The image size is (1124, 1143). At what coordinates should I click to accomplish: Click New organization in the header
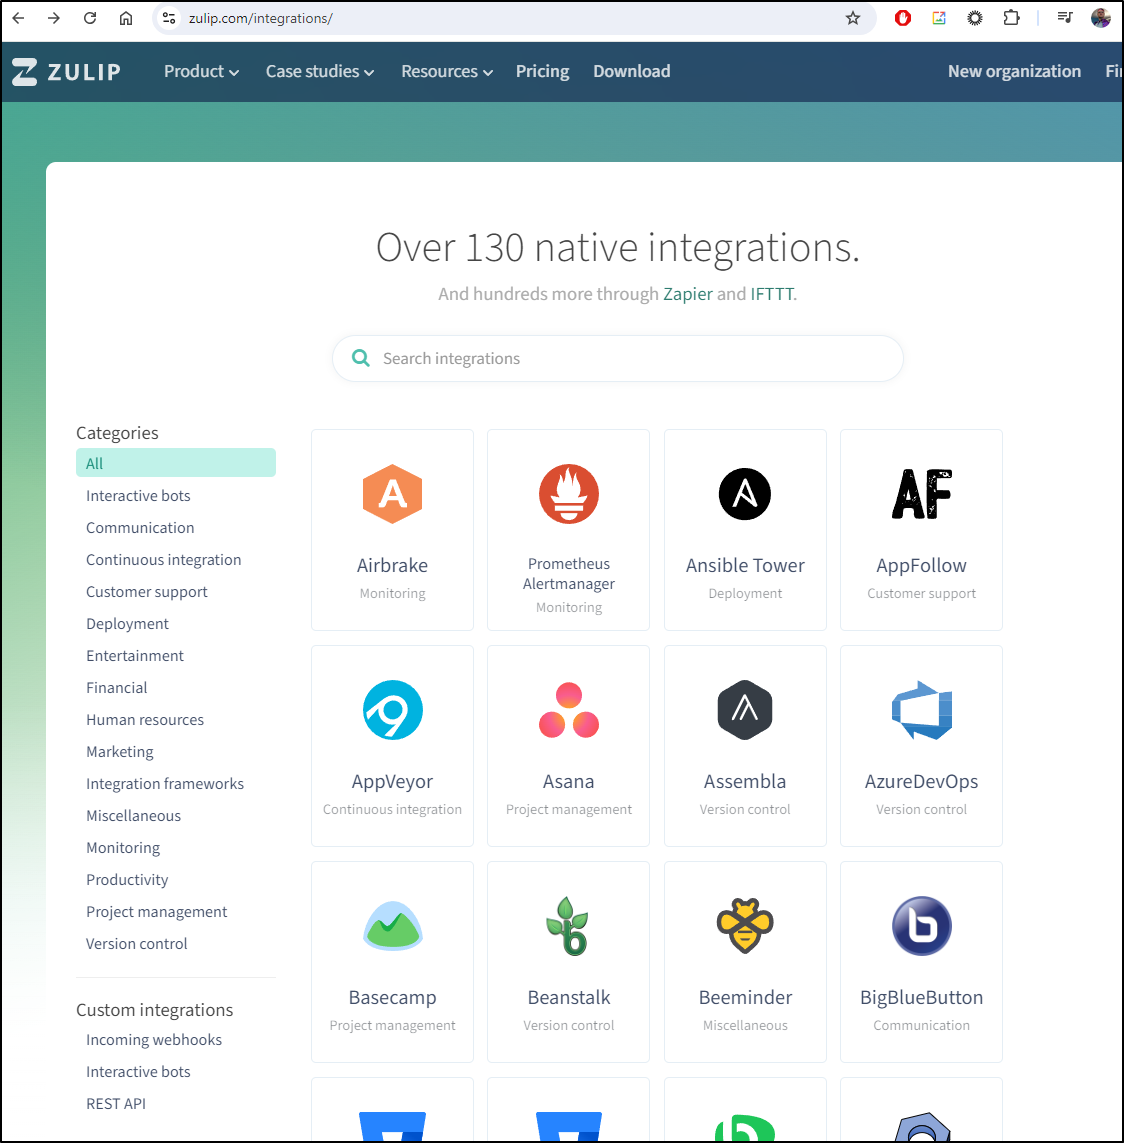coord(1014,71)
